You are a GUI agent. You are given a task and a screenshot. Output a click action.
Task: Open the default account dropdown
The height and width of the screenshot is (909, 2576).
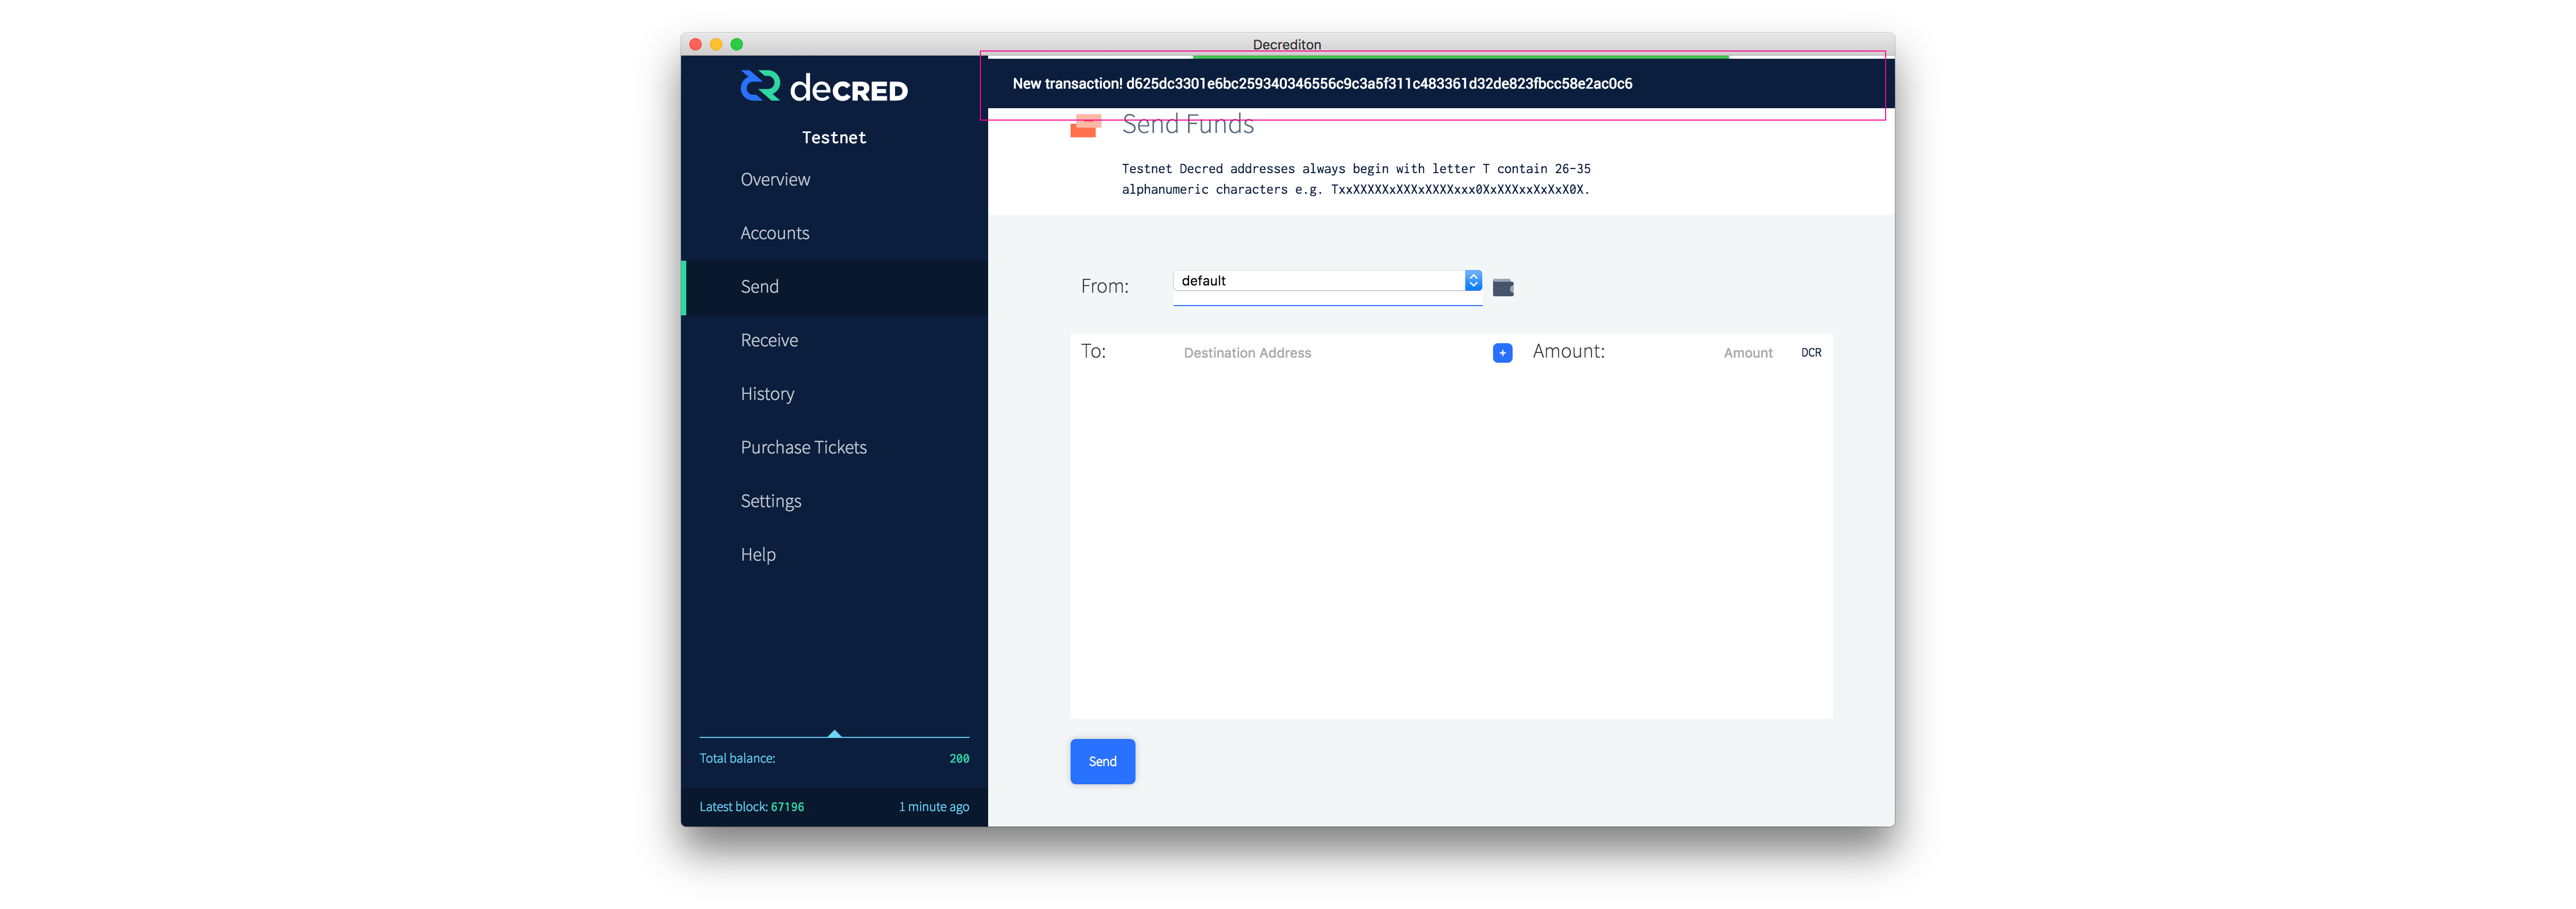point(1320,281)
